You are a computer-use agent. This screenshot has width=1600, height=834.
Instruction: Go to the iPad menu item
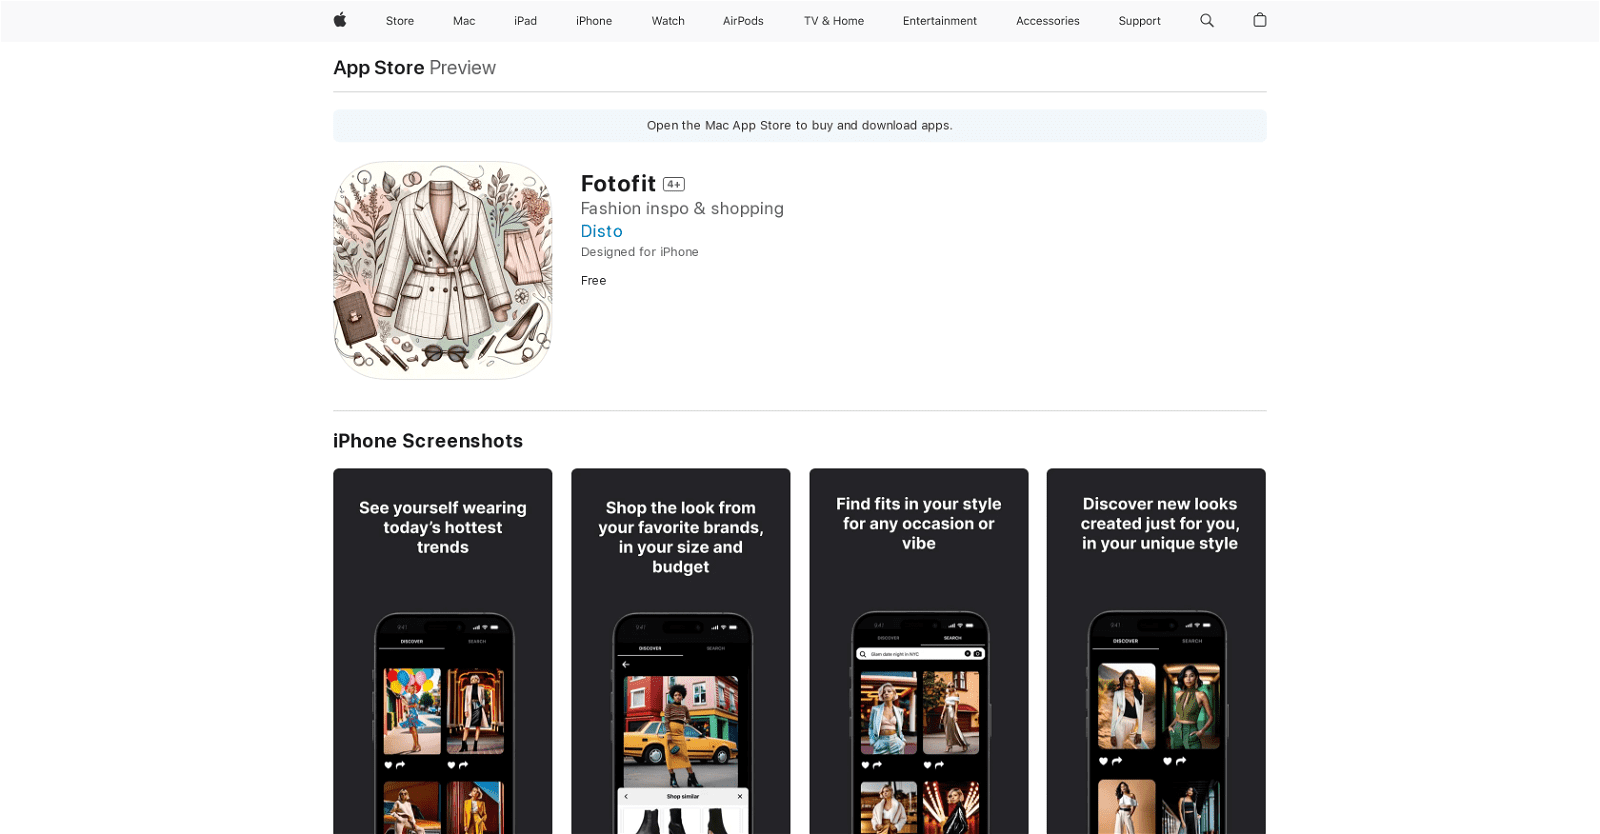(x=525, y=21)
